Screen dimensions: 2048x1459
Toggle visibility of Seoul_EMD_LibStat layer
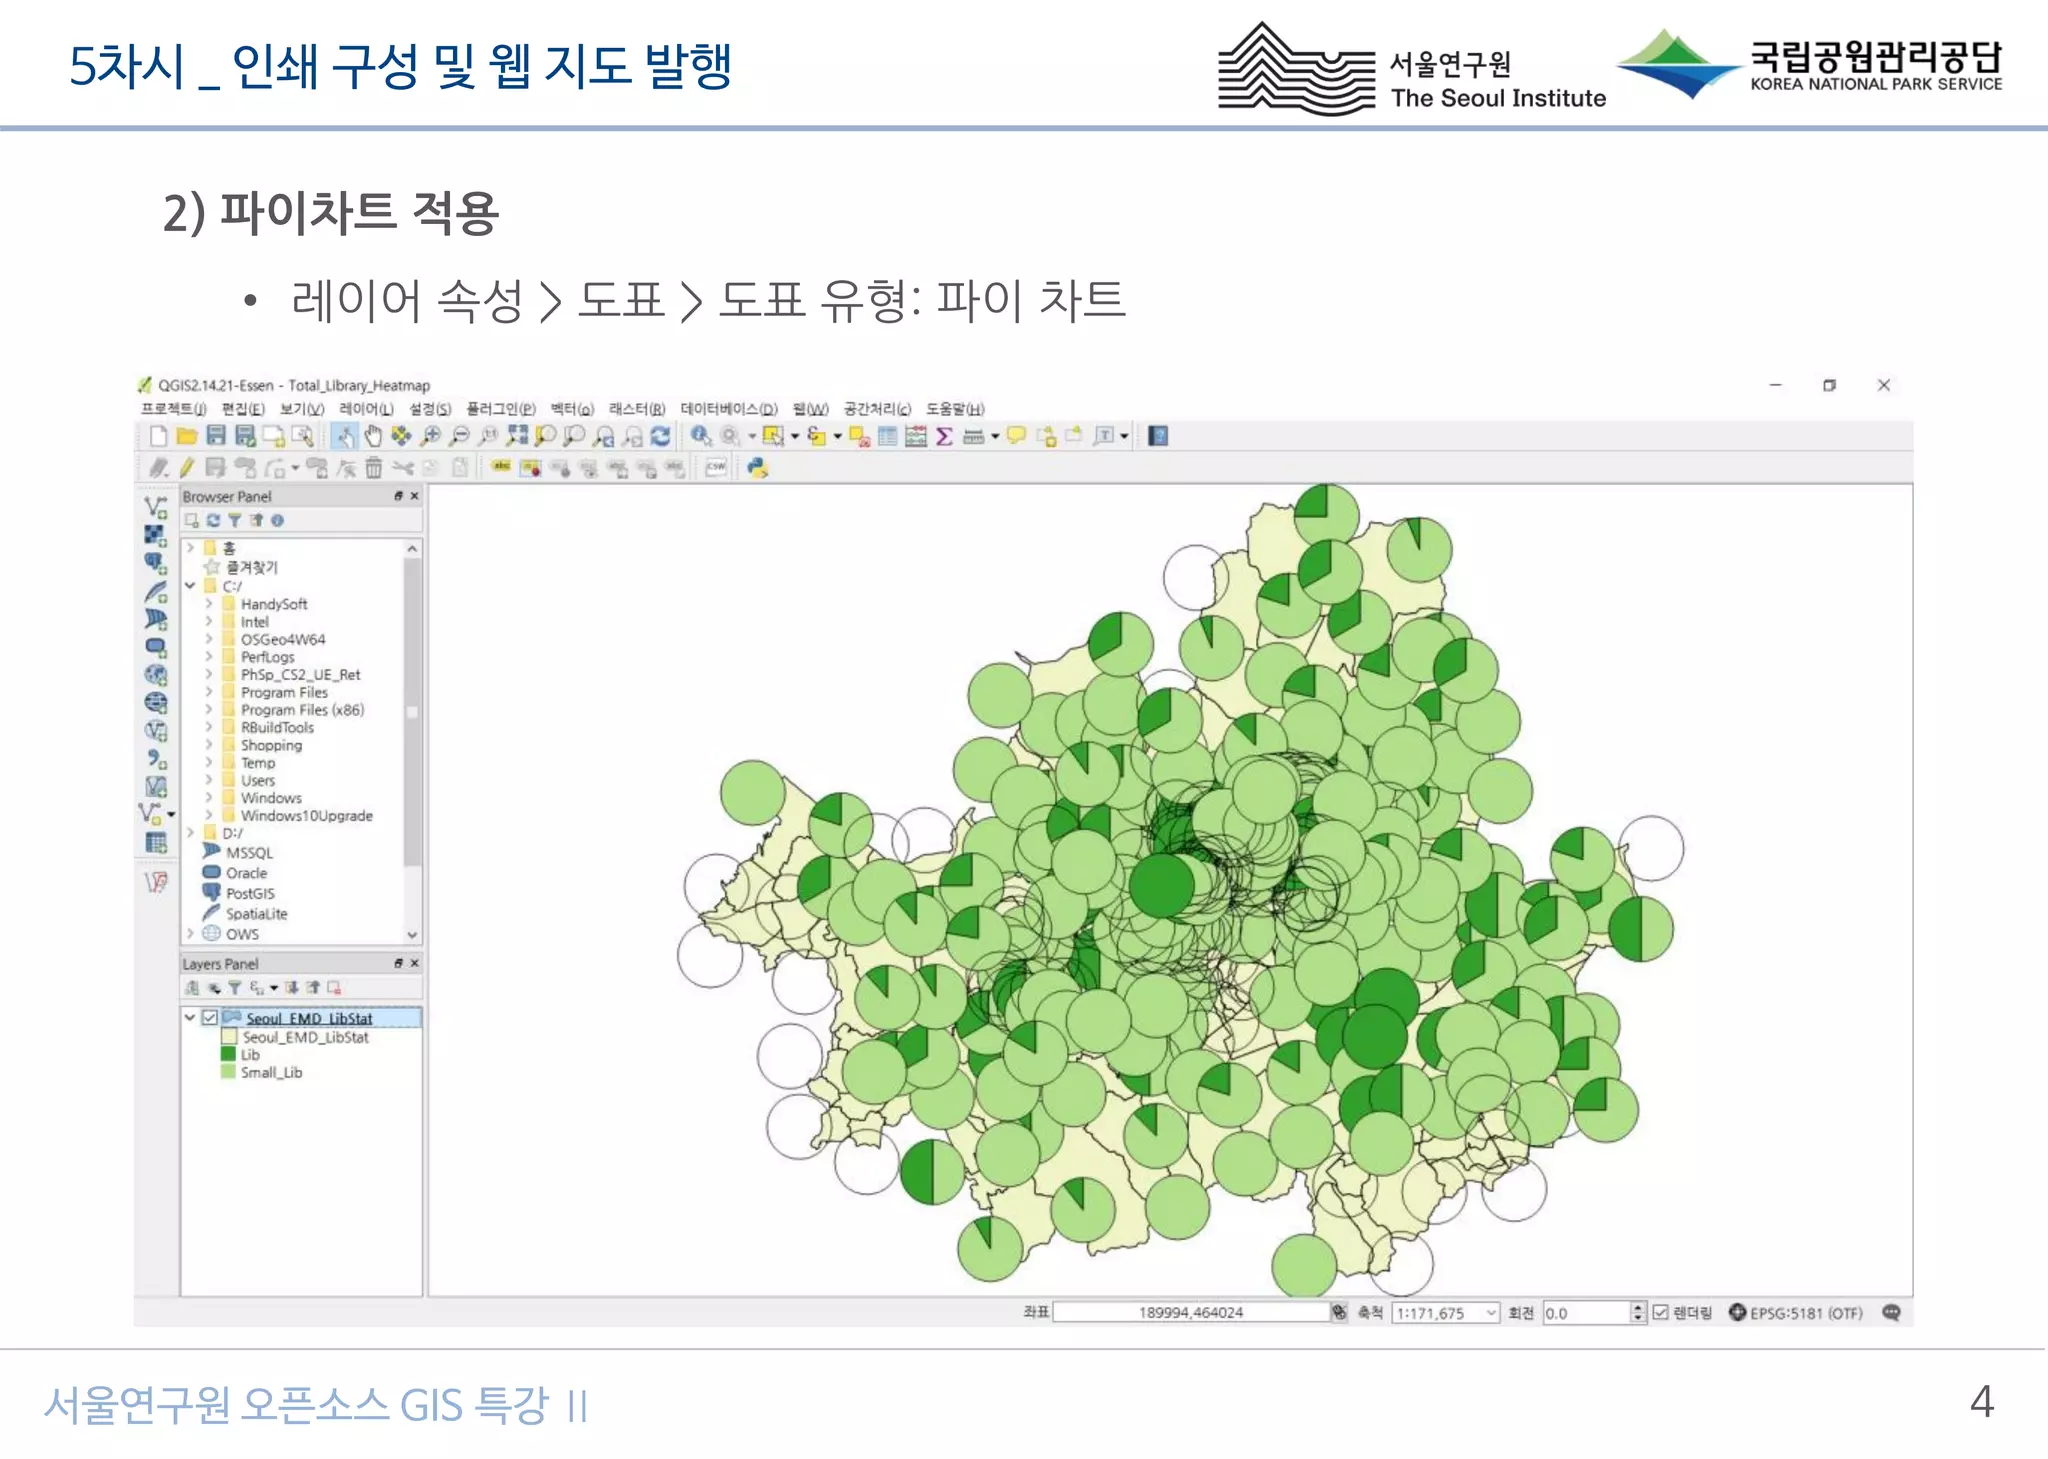pyautogui.click(x=210, y=1018)
